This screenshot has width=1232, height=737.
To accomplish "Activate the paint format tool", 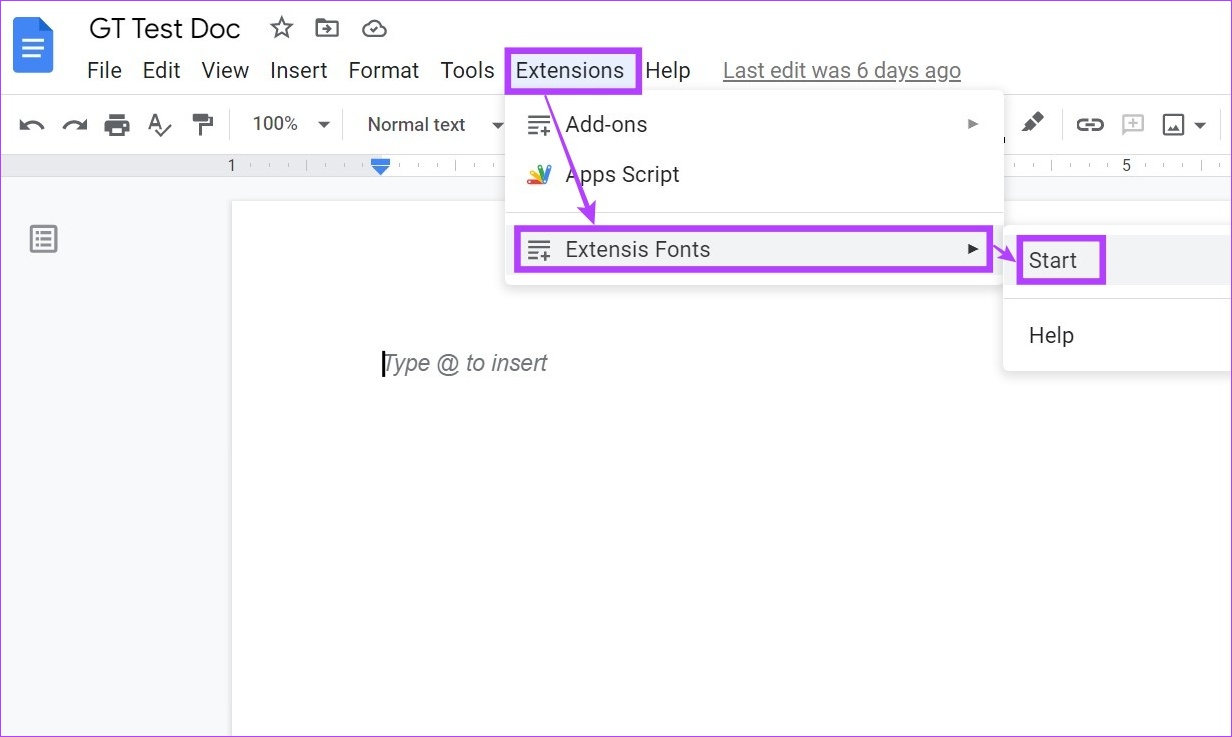I will (x=203, y=125).
